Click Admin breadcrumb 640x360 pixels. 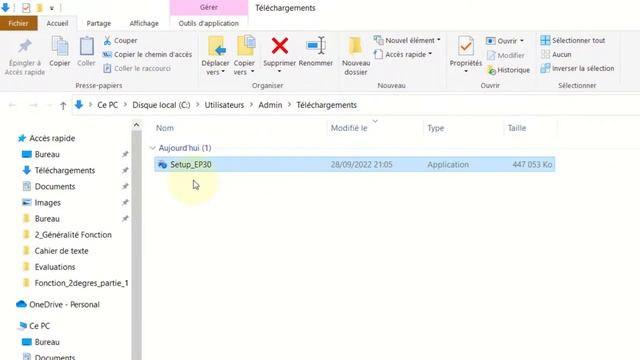point(270,105)
